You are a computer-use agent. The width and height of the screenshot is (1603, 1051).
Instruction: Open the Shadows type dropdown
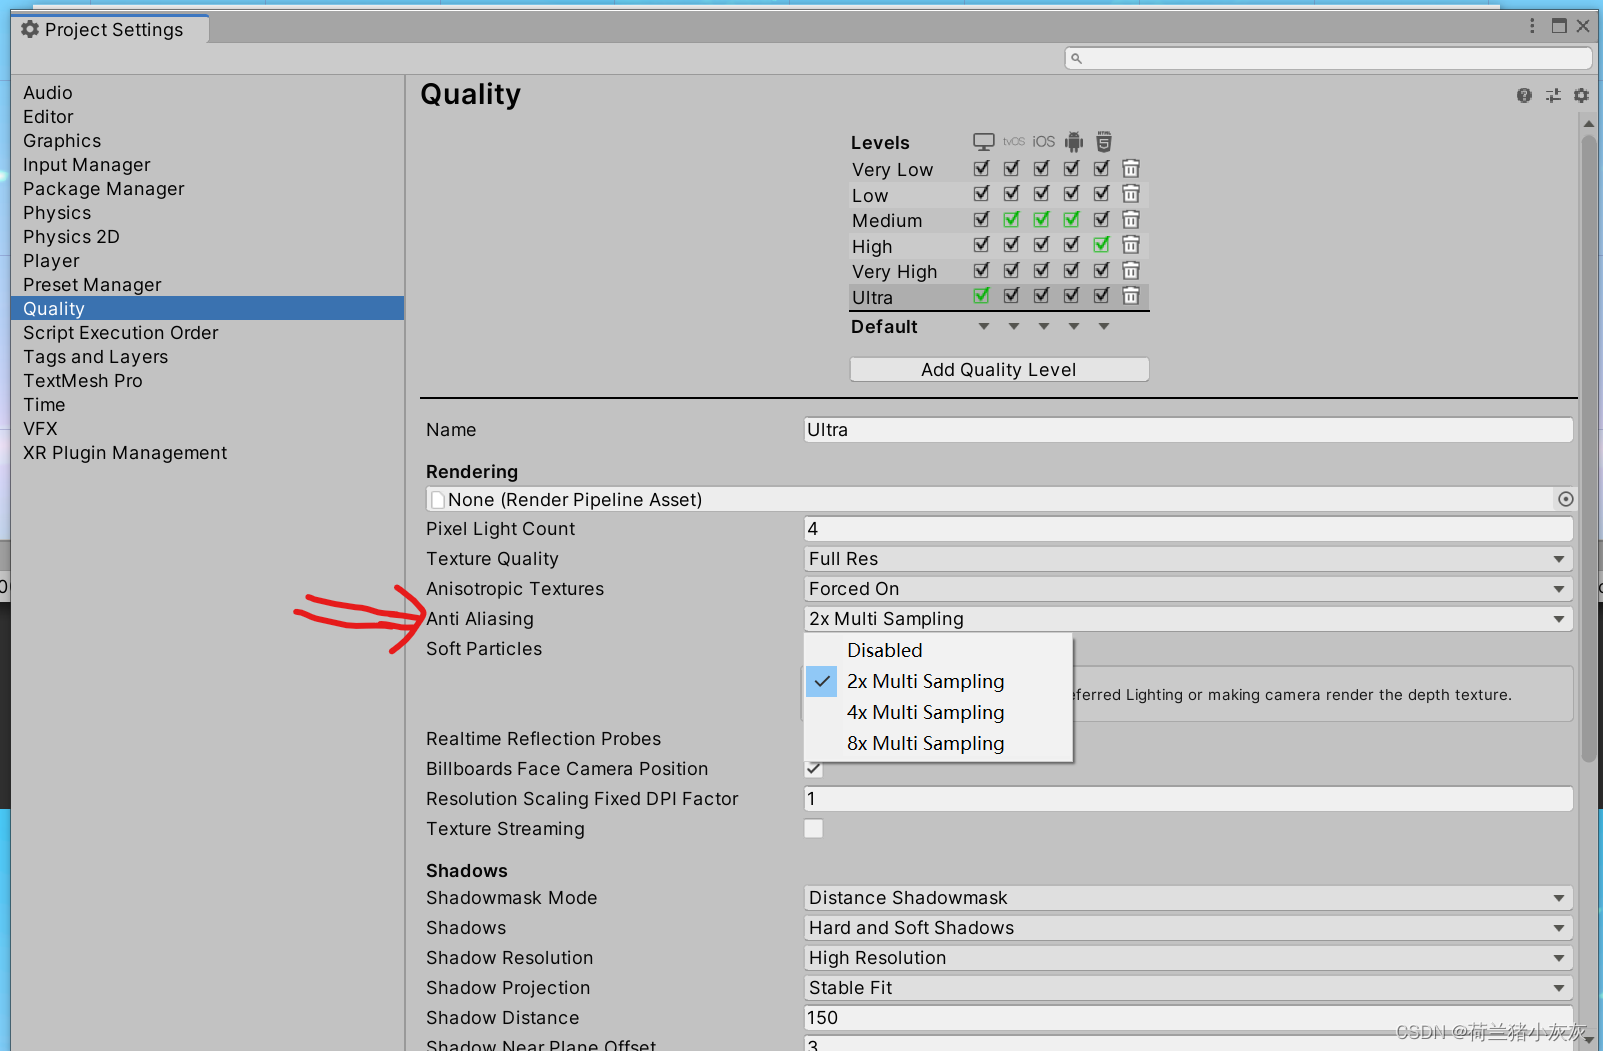point(1188,928)
